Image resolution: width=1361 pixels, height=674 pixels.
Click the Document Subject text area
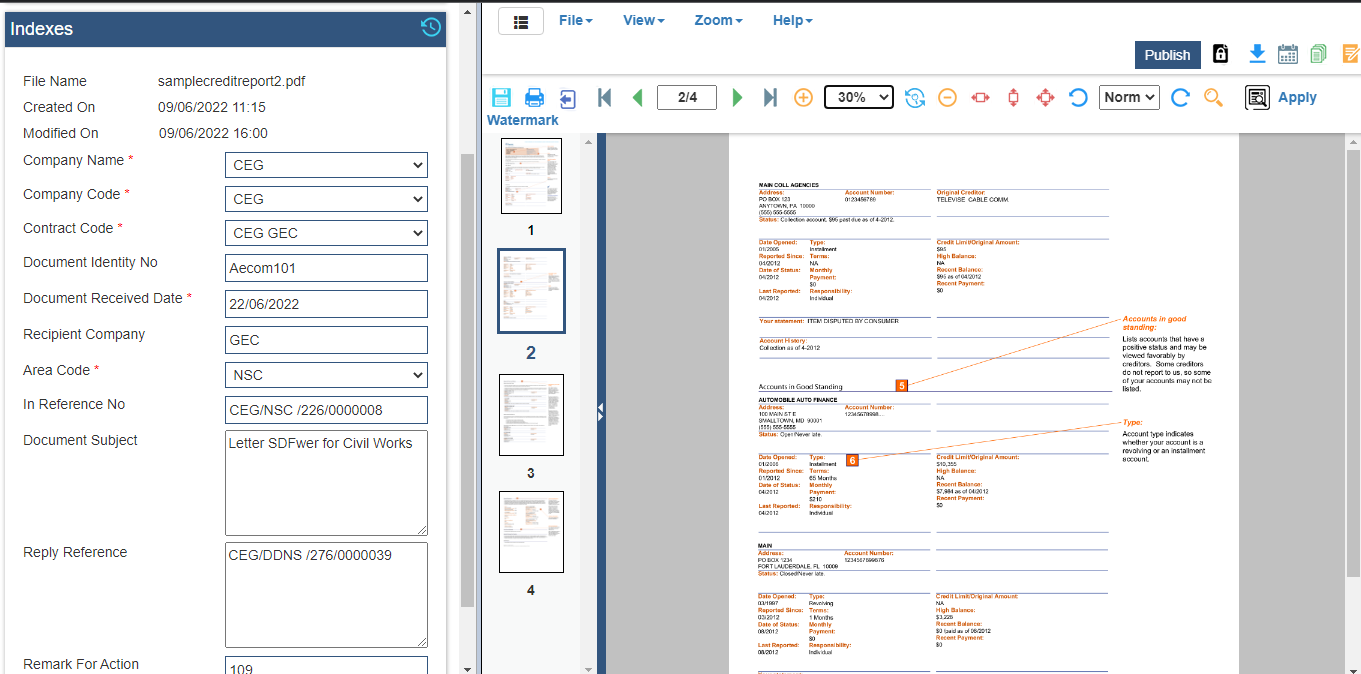click(x=326, y=483)
